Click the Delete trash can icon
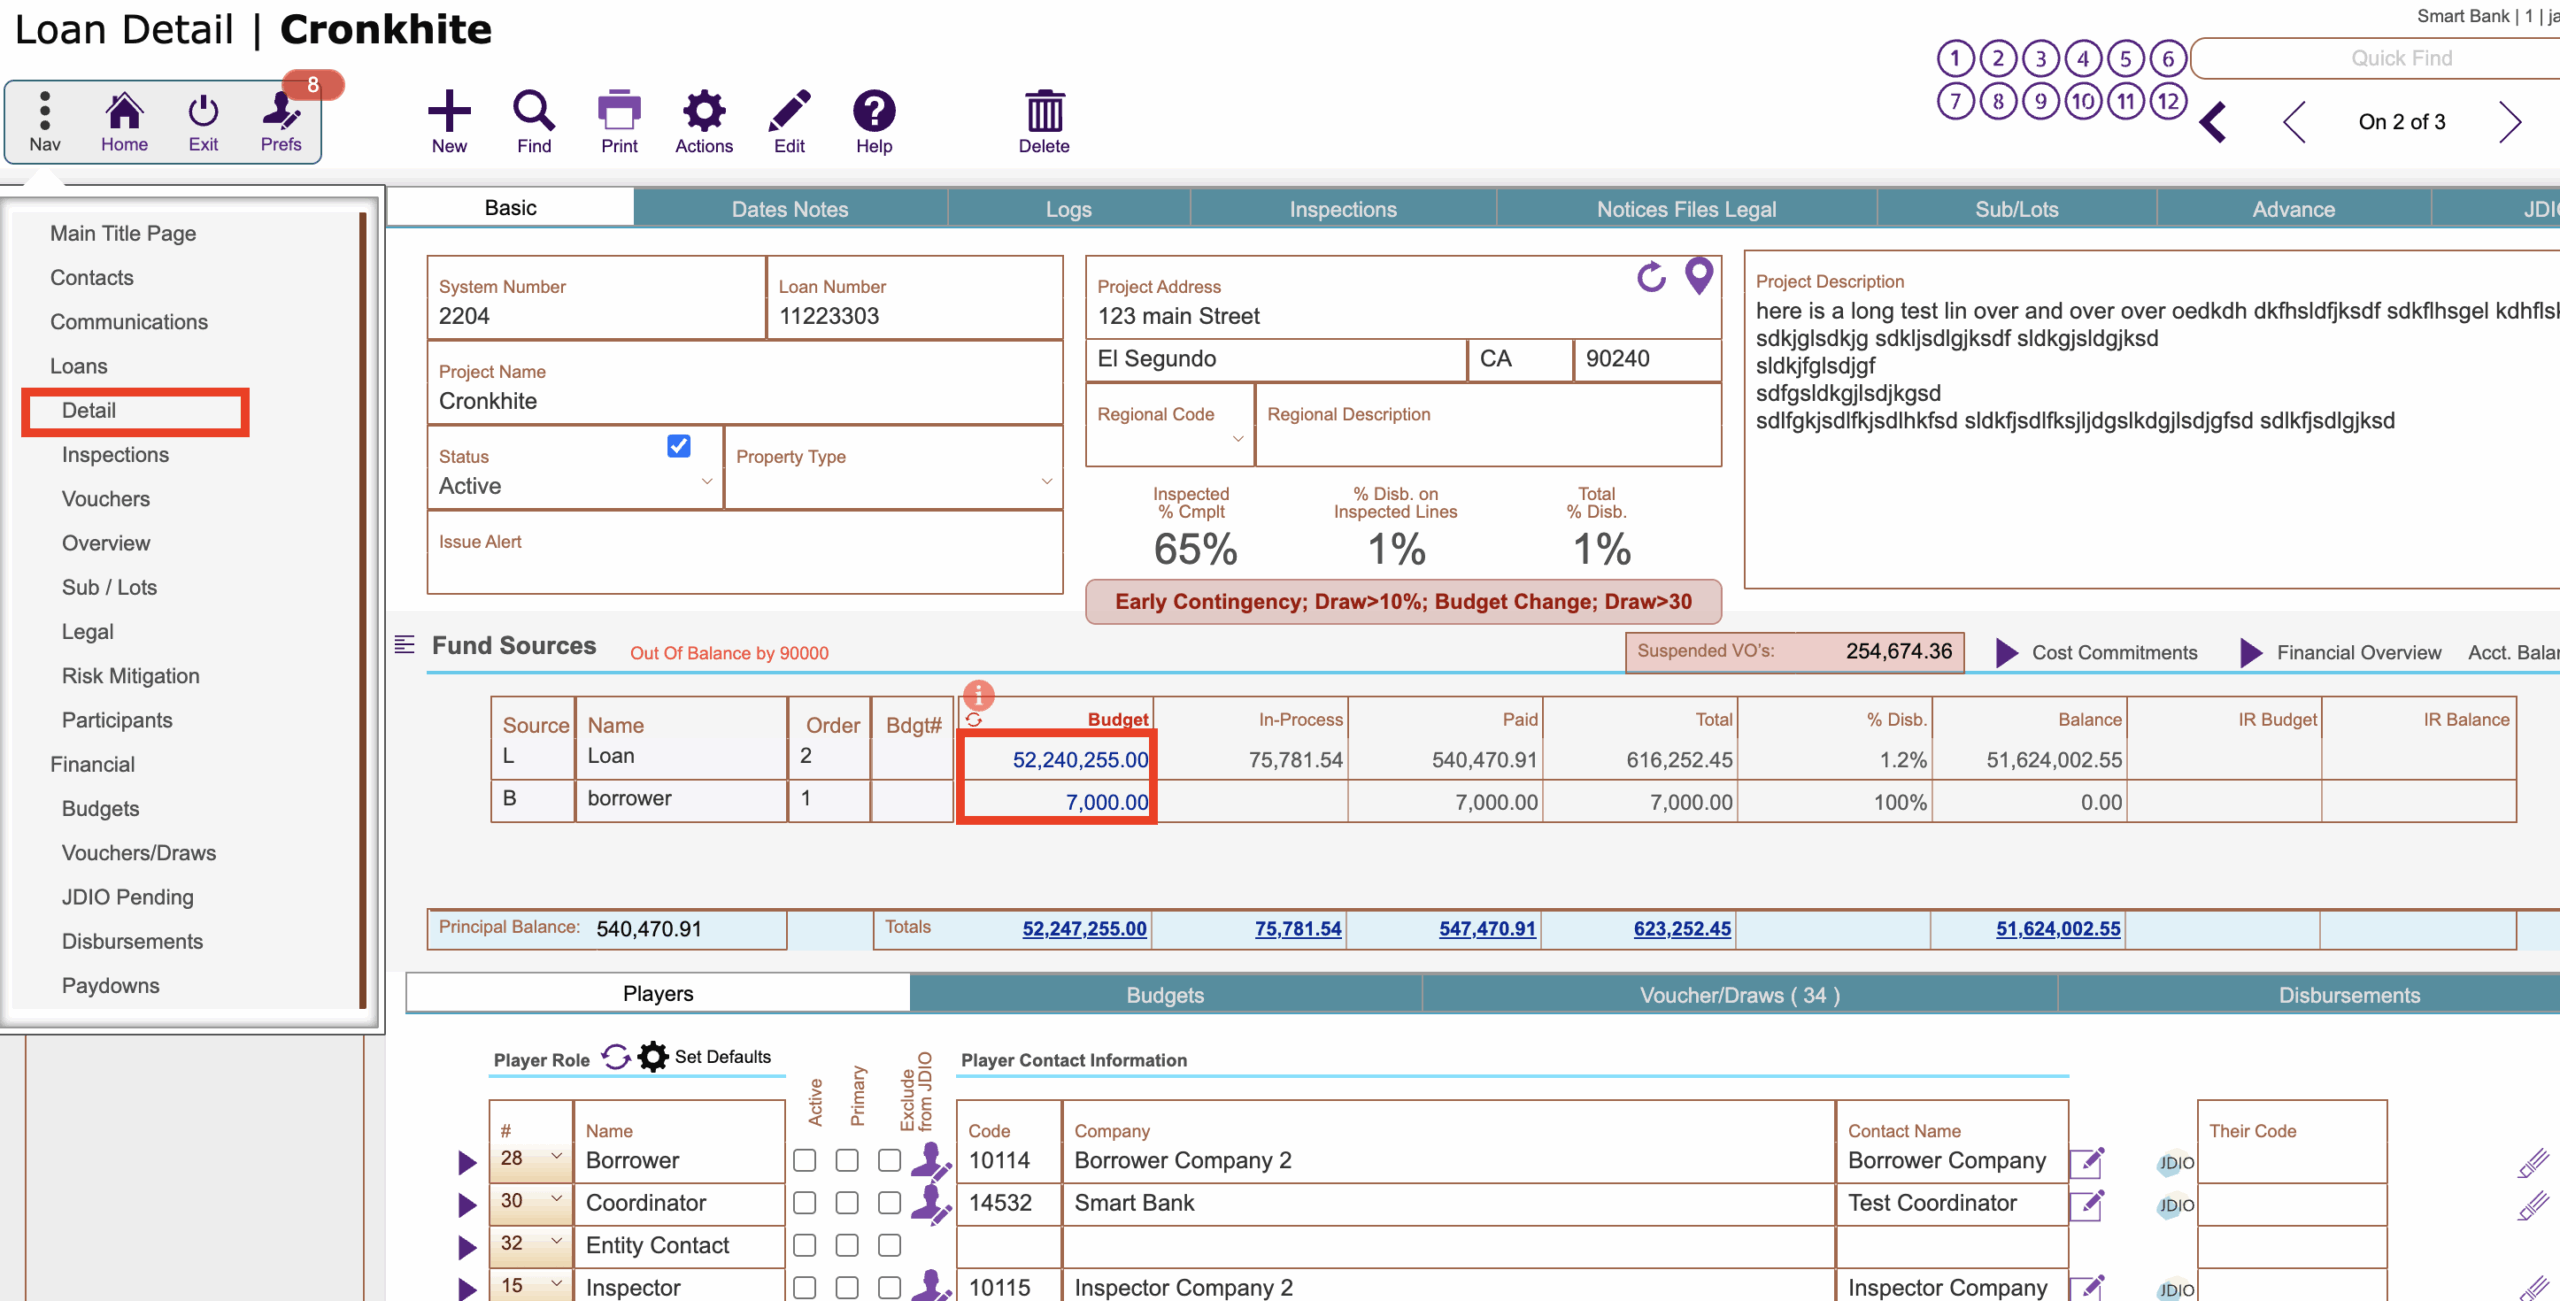 tap(1044, 112)
